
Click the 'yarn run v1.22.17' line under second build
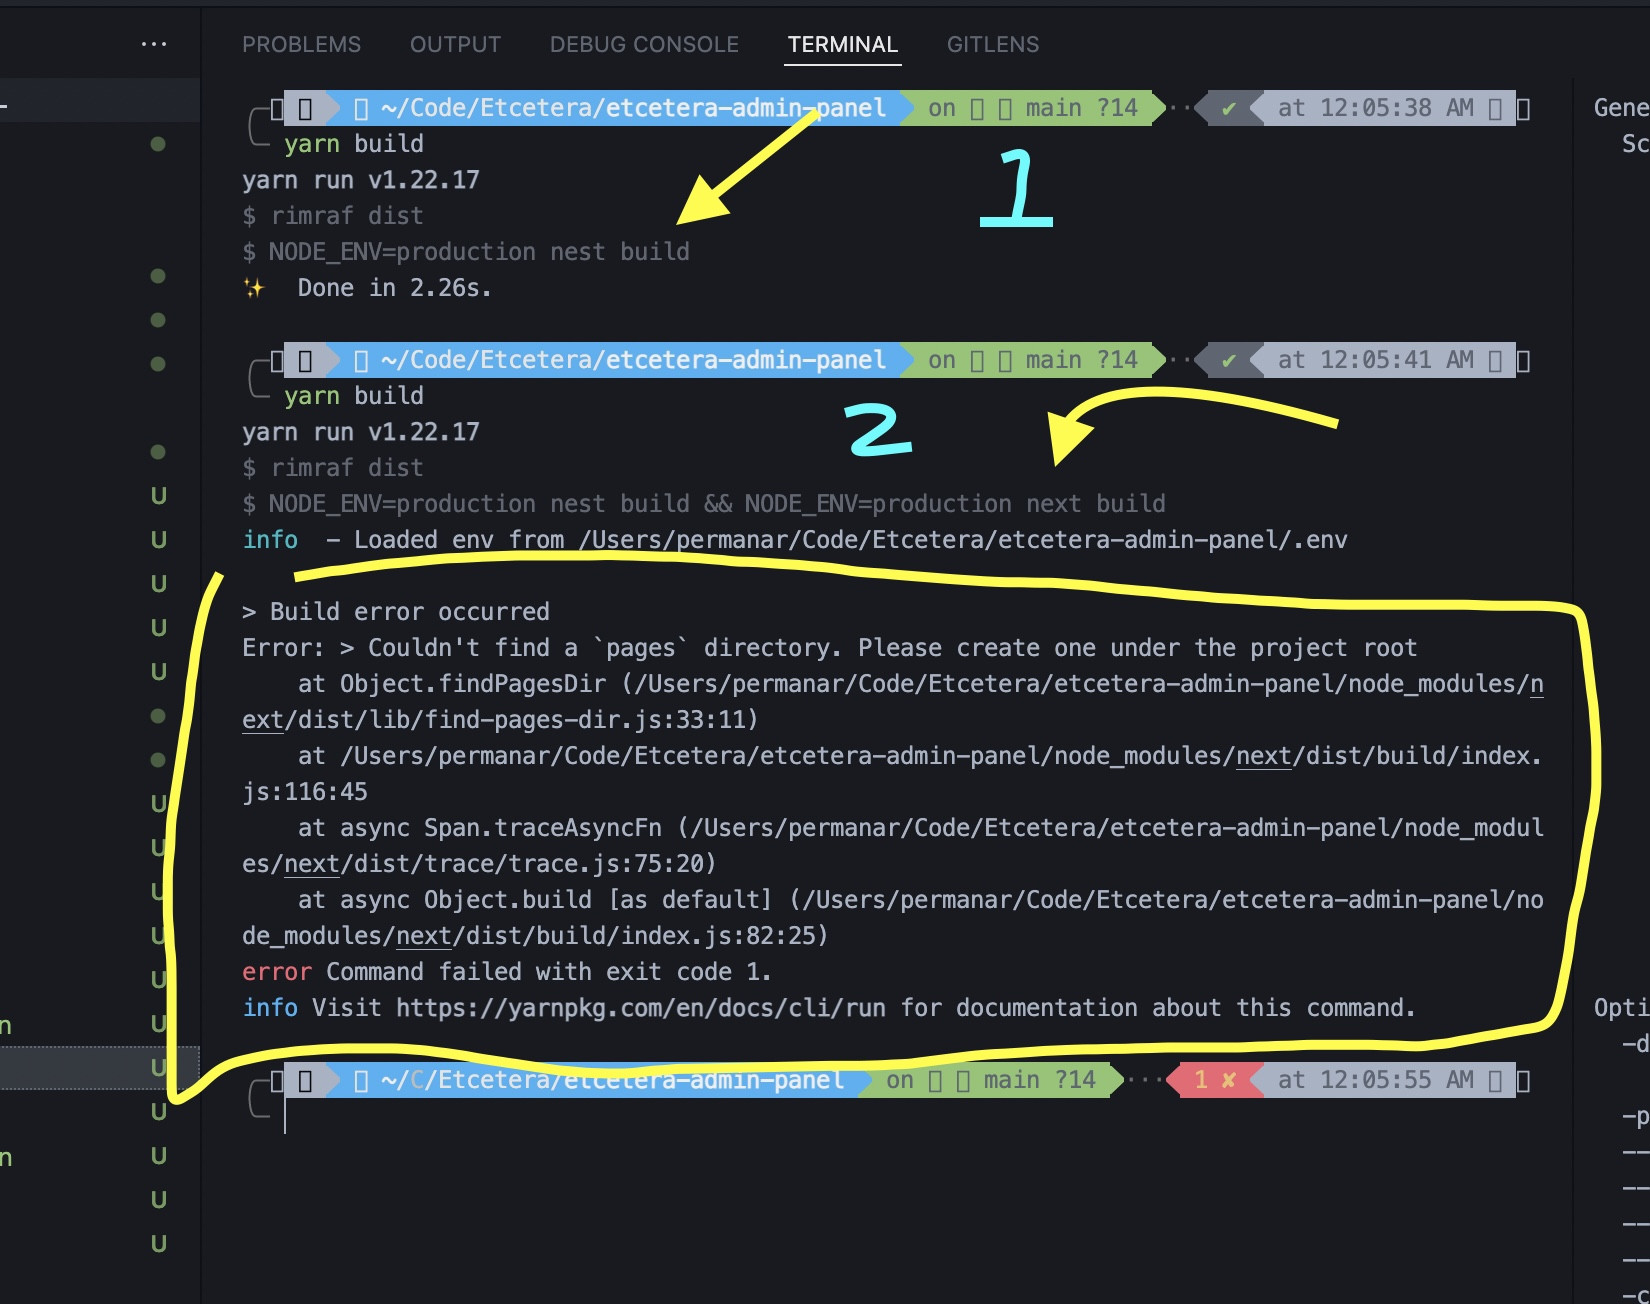[361, 432]
